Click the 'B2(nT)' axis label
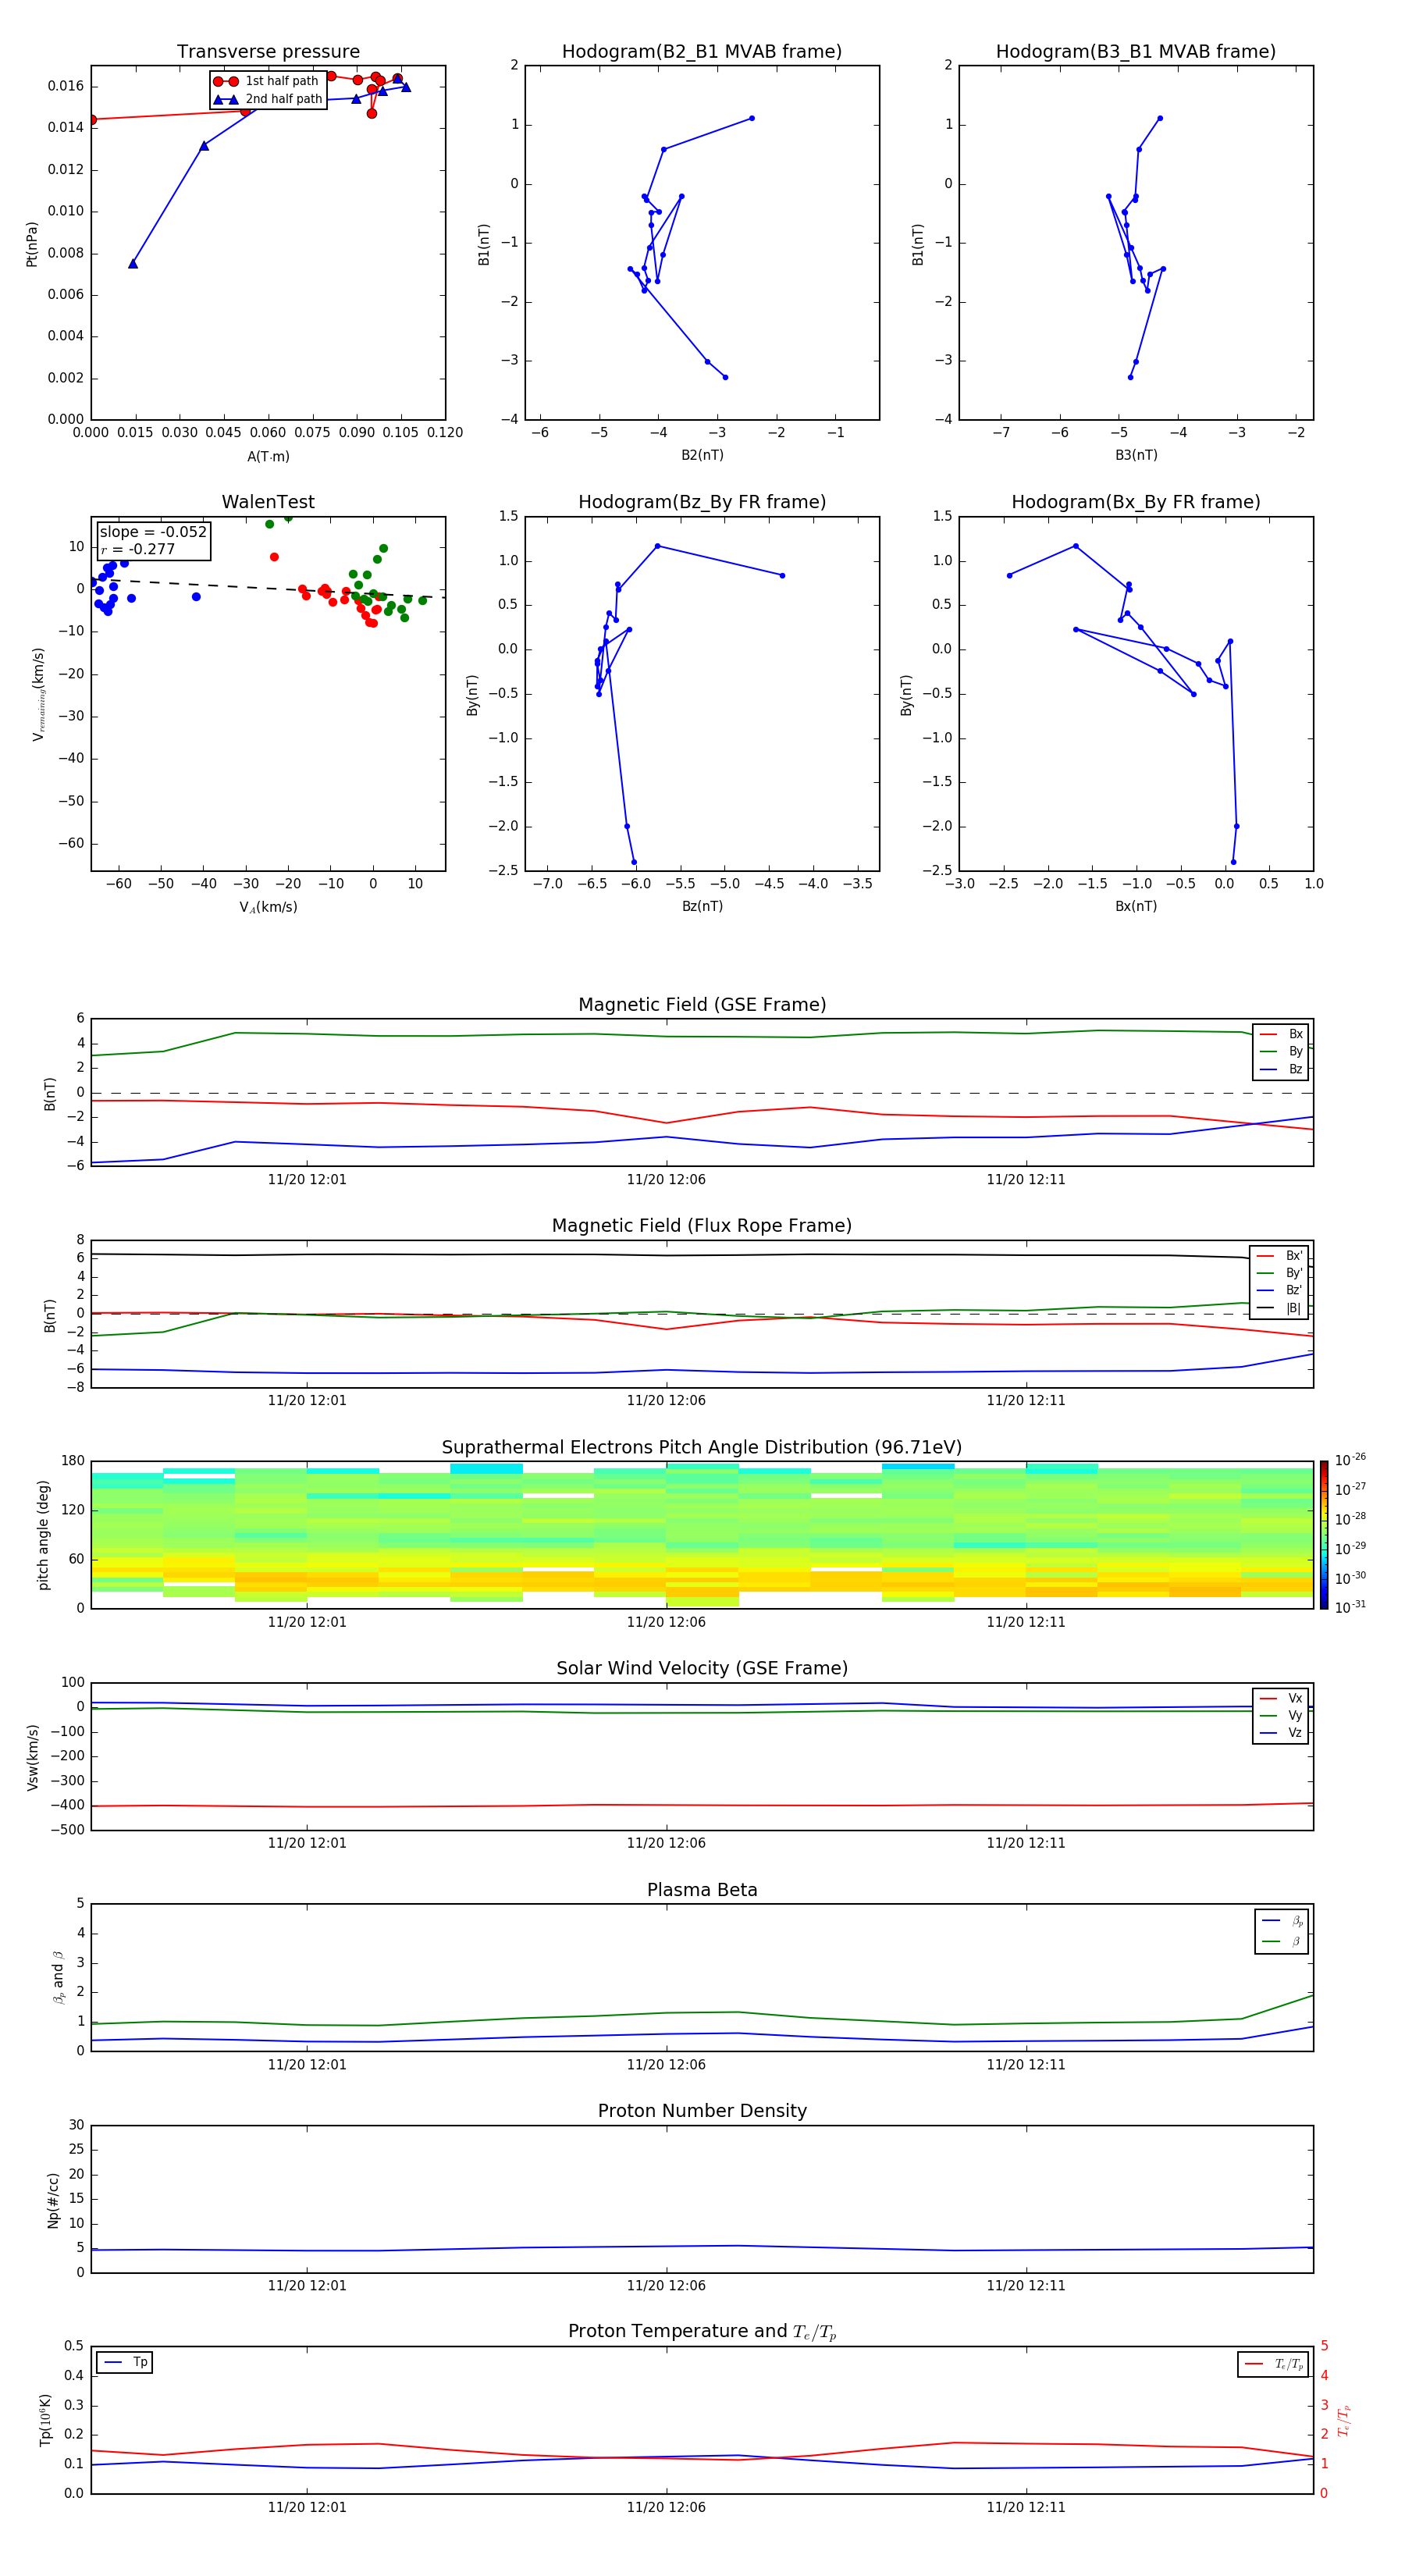 pos(702,455)
